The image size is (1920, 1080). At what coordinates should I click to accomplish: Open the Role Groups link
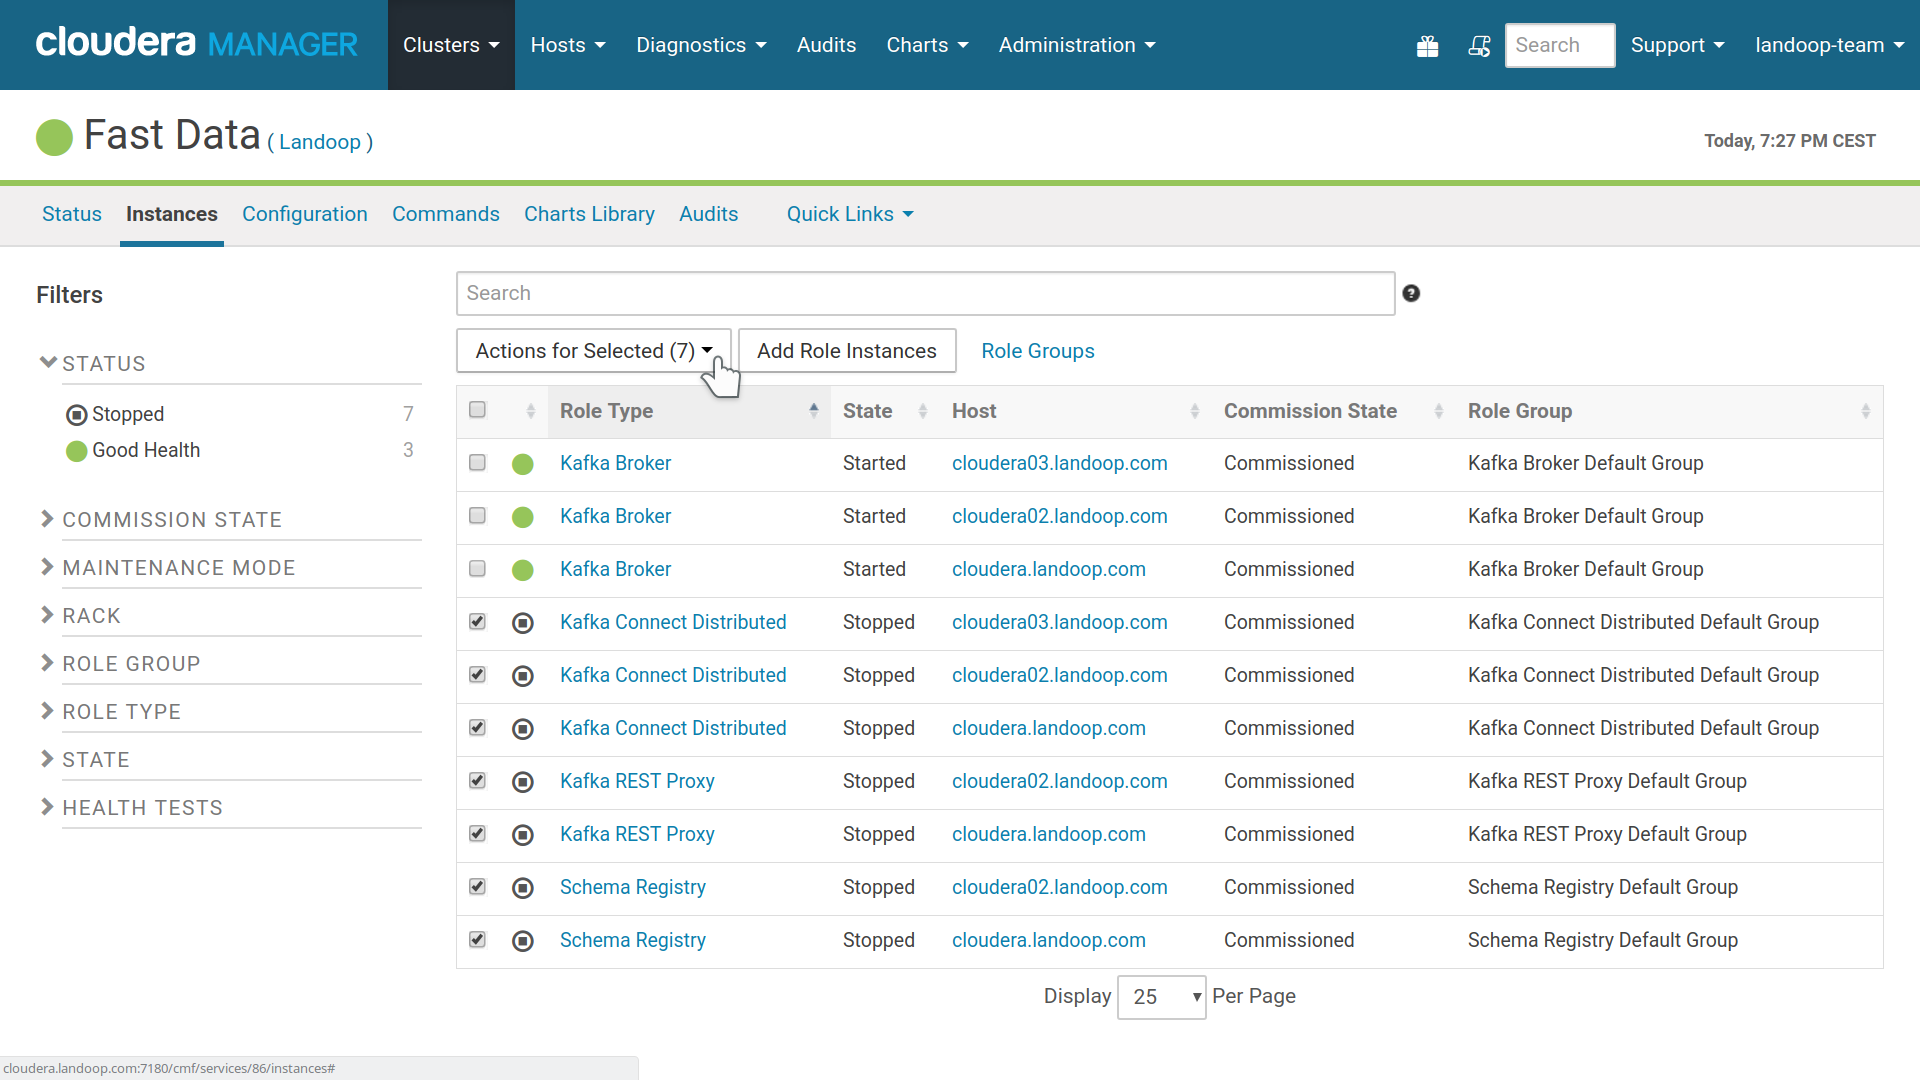[1038, 351]
